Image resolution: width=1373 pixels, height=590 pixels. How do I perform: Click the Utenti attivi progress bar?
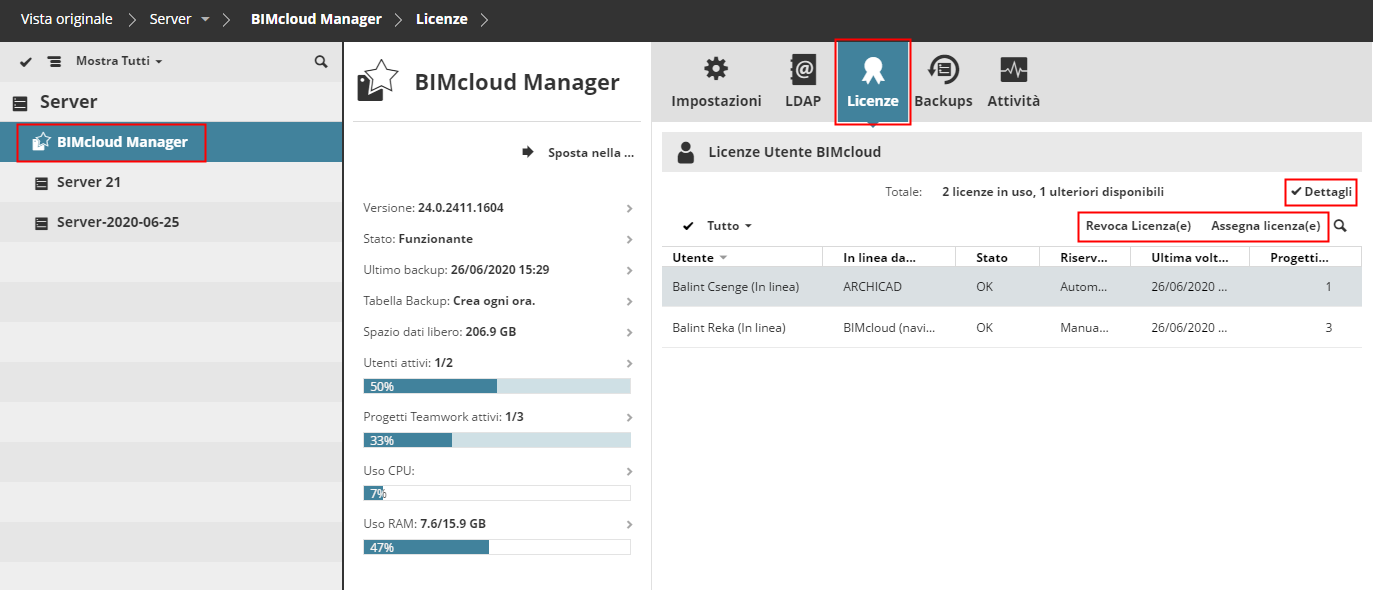(497, 386)
